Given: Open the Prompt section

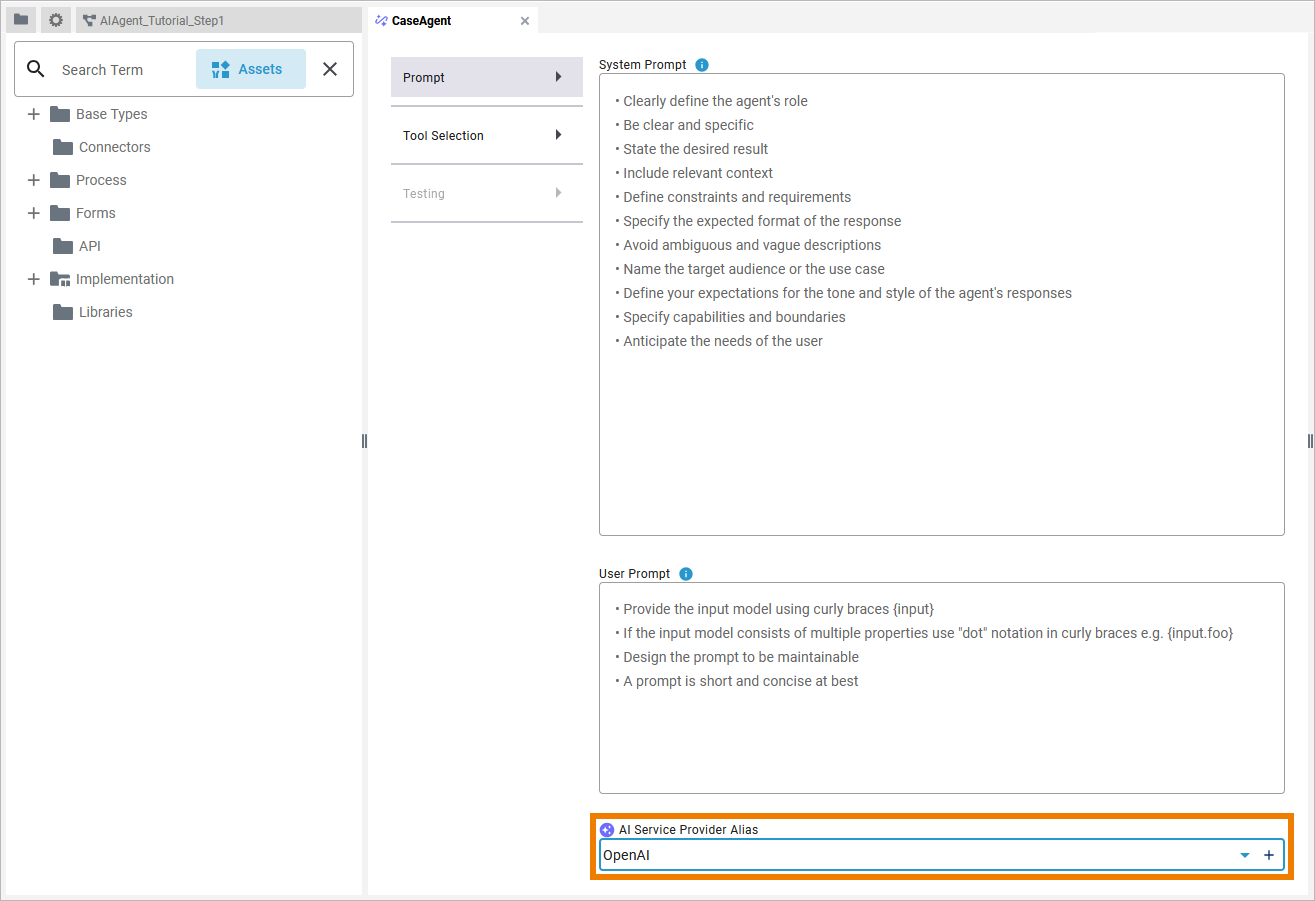Looking at the screenshot, I should click(x=486, y=78).
